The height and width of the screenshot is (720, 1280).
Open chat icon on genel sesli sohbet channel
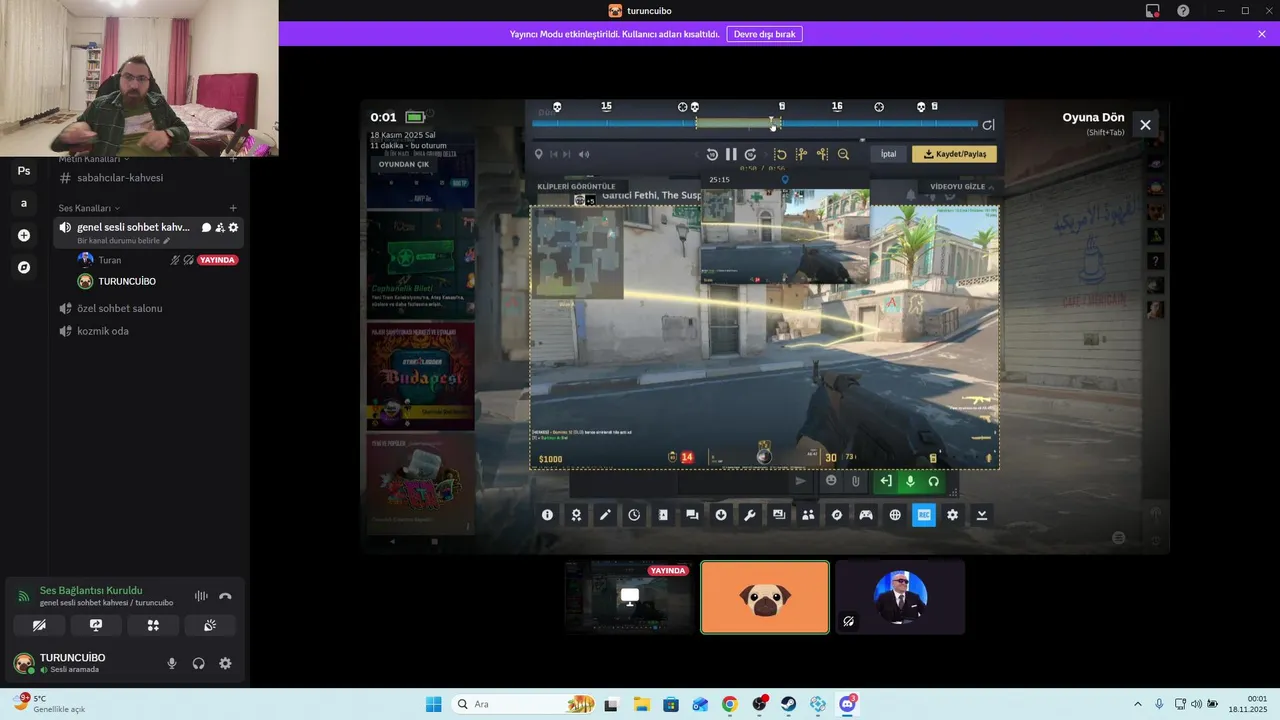tap(206, 228)
